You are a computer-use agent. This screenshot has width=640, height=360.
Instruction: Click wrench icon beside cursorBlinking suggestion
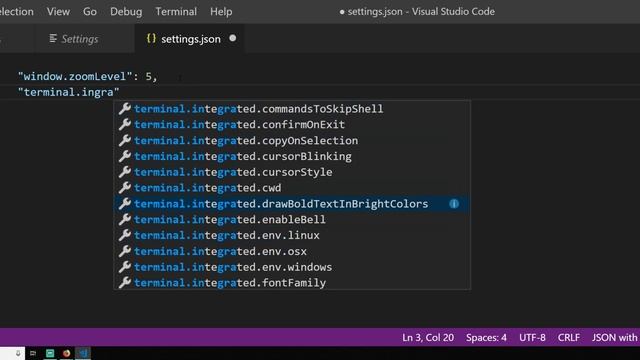[124, 156]
